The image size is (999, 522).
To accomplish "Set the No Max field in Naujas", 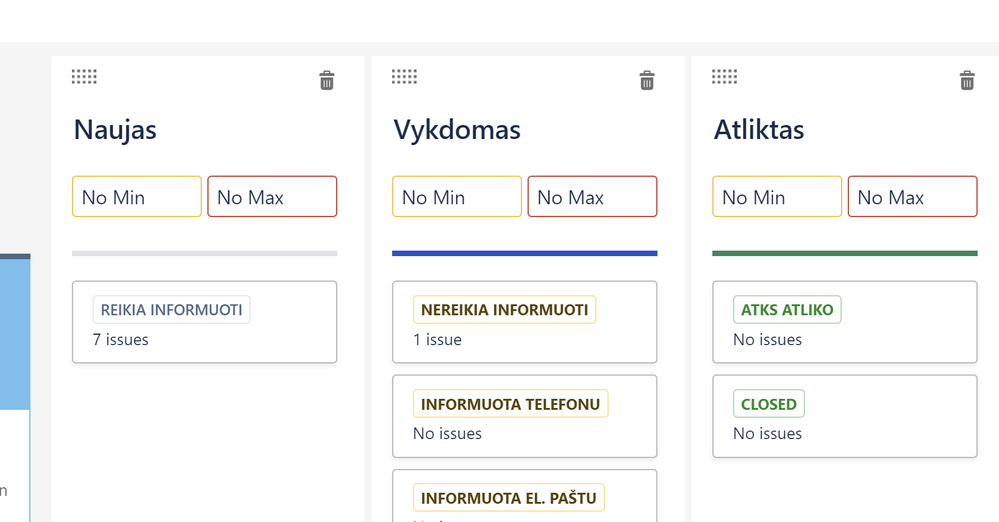I will 272,197.
